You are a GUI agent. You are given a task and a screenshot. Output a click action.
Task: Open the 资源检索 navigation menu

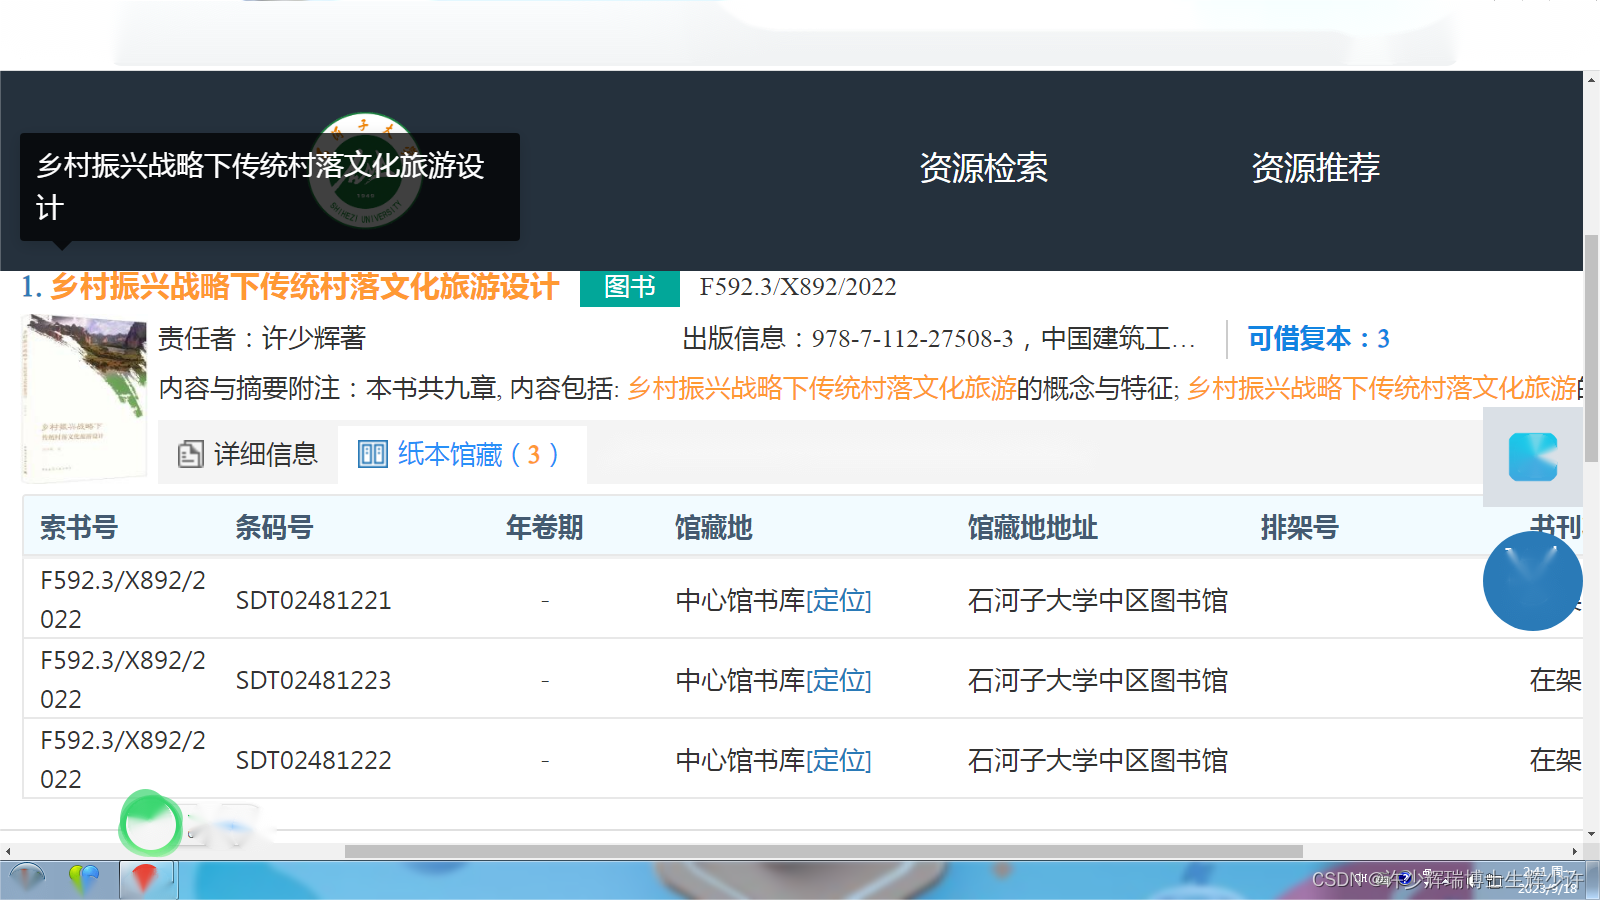983,168
